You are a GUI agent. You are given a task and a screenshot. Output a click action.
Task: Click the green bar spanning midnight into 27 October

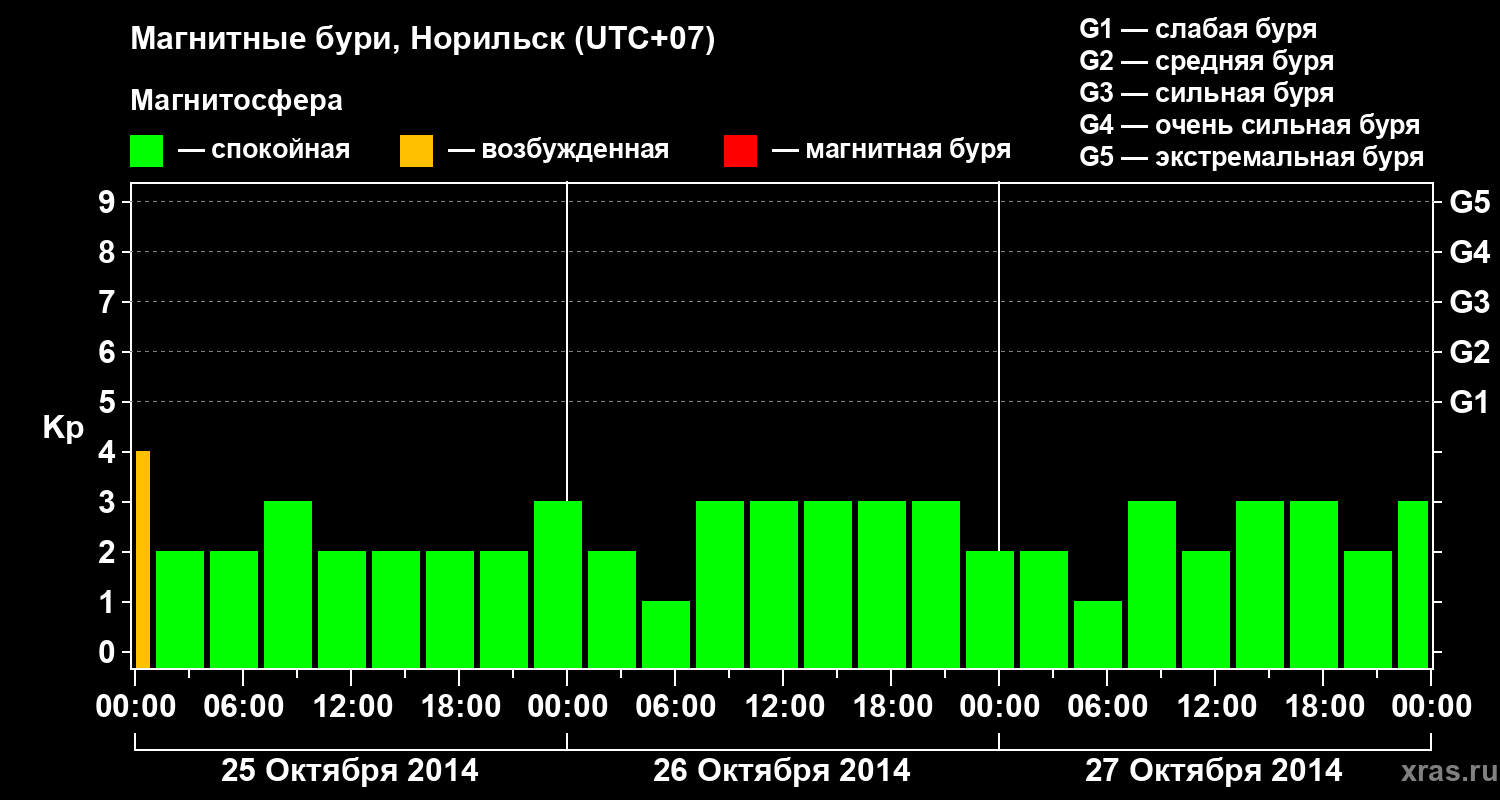[990, 609]
